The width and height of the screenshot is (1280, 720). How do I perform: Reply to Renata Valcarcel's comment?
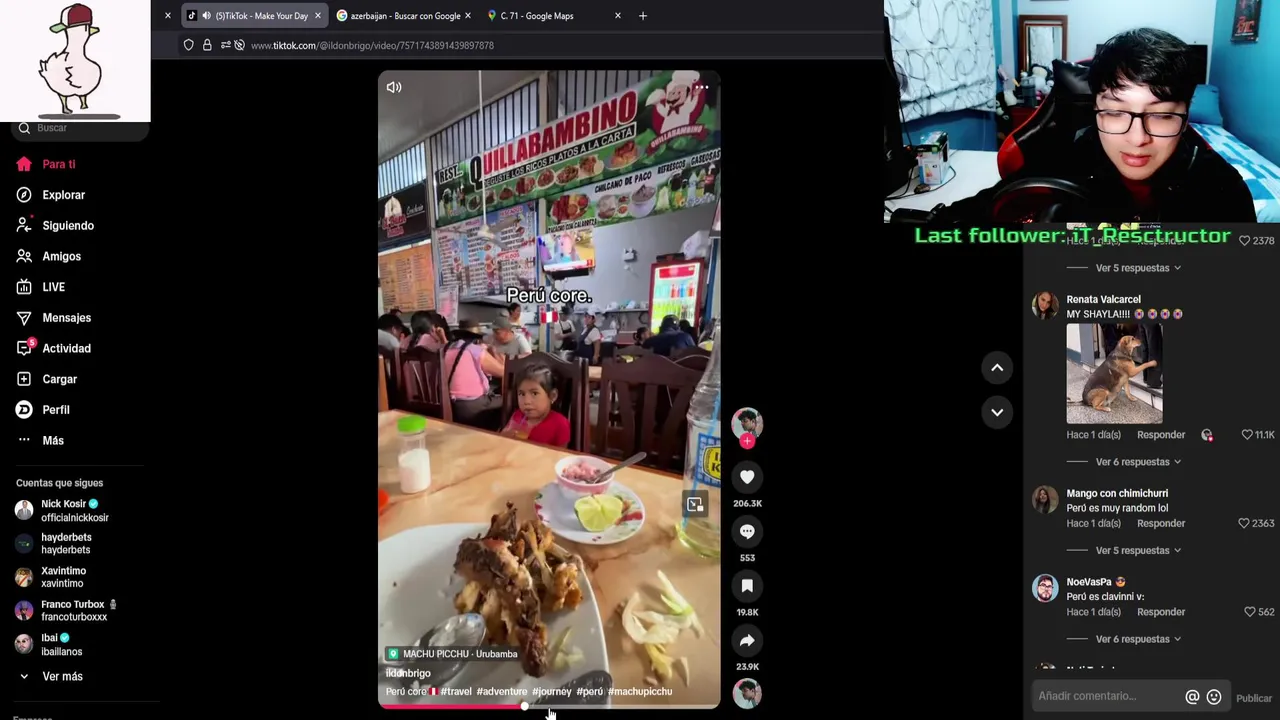[1161, 435]
